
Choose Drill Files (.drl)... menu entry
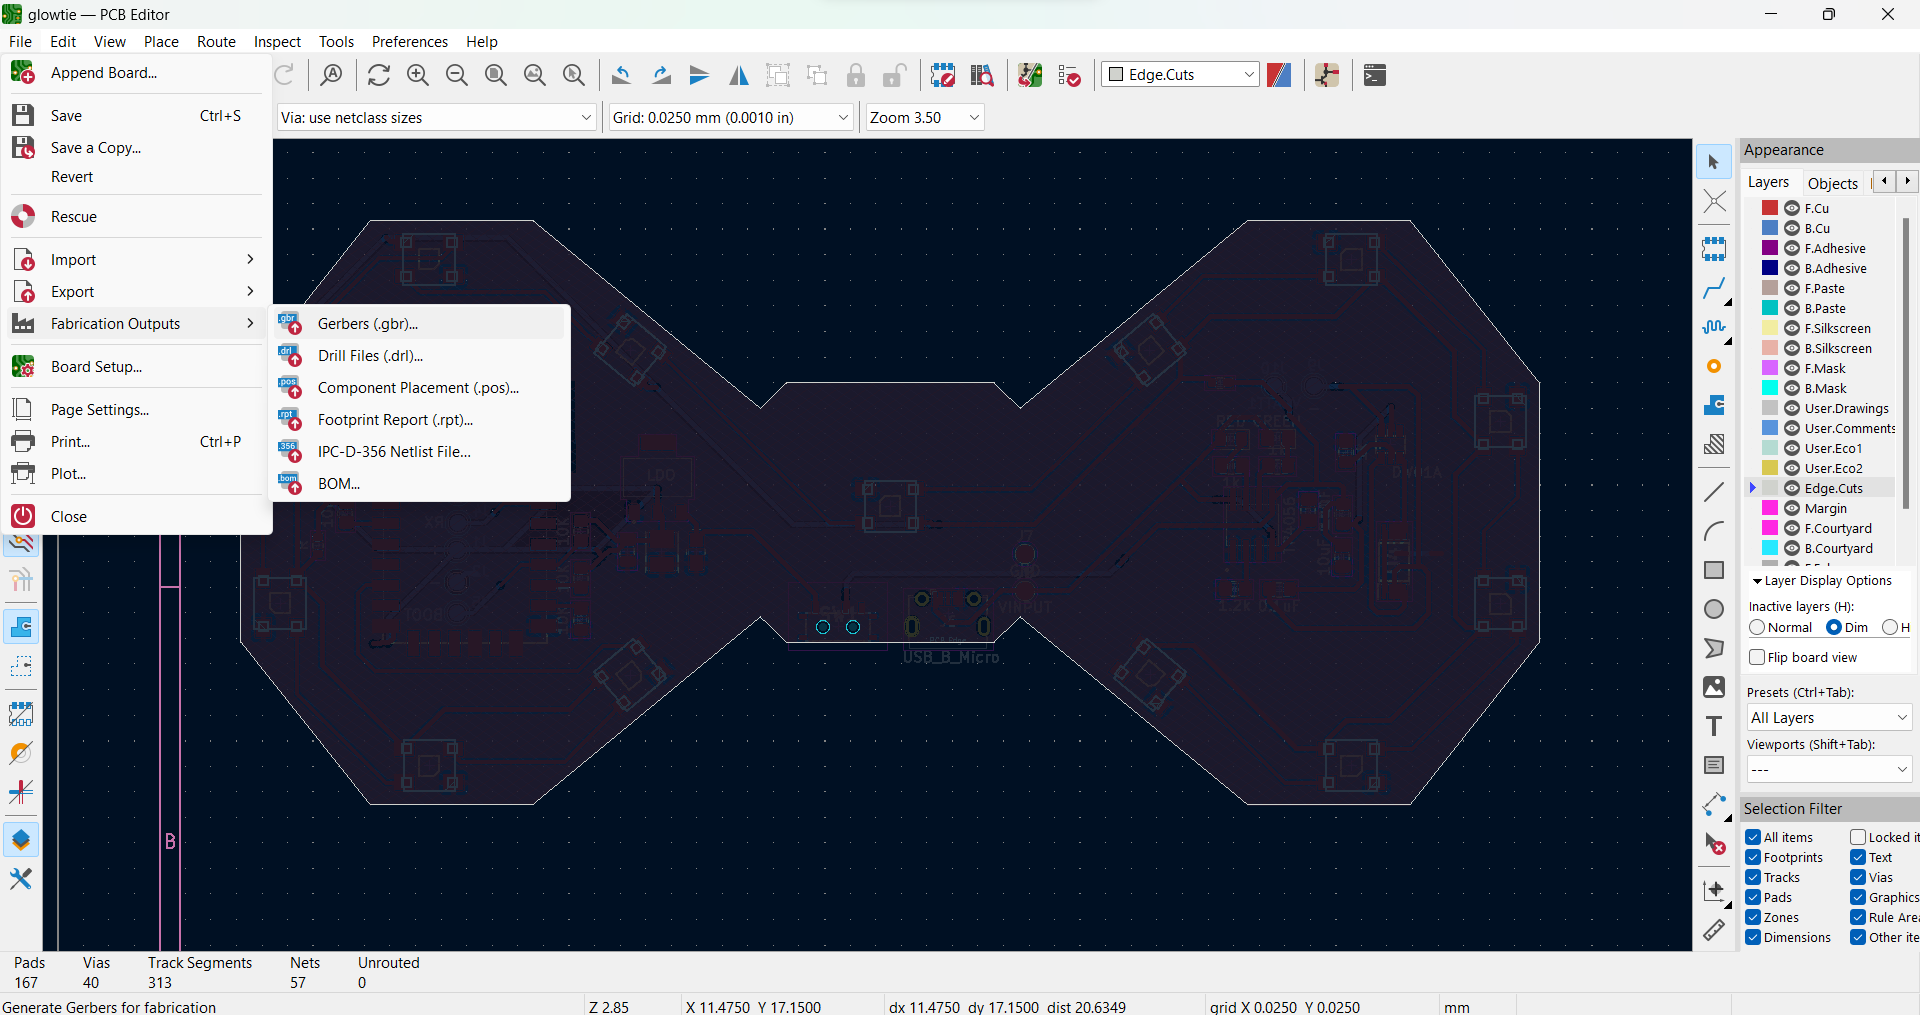click(421, 356)
